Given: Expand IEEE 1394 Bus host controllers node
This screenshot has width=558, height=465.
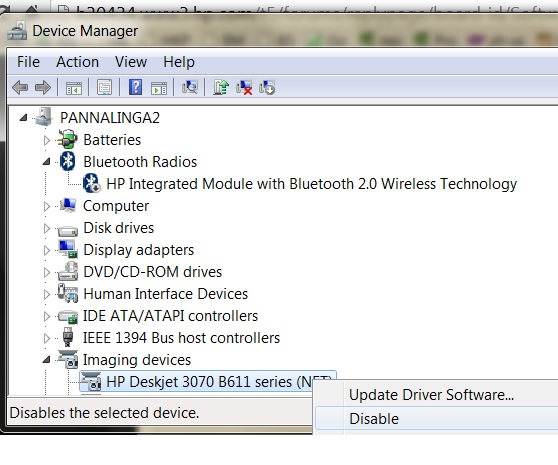Looking at the screenshot, I should click(47, 338).
